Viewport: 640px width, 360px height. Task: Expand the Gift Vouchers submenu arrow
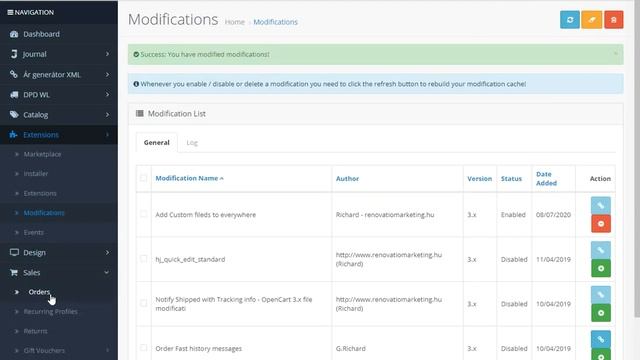pos(107,350)
